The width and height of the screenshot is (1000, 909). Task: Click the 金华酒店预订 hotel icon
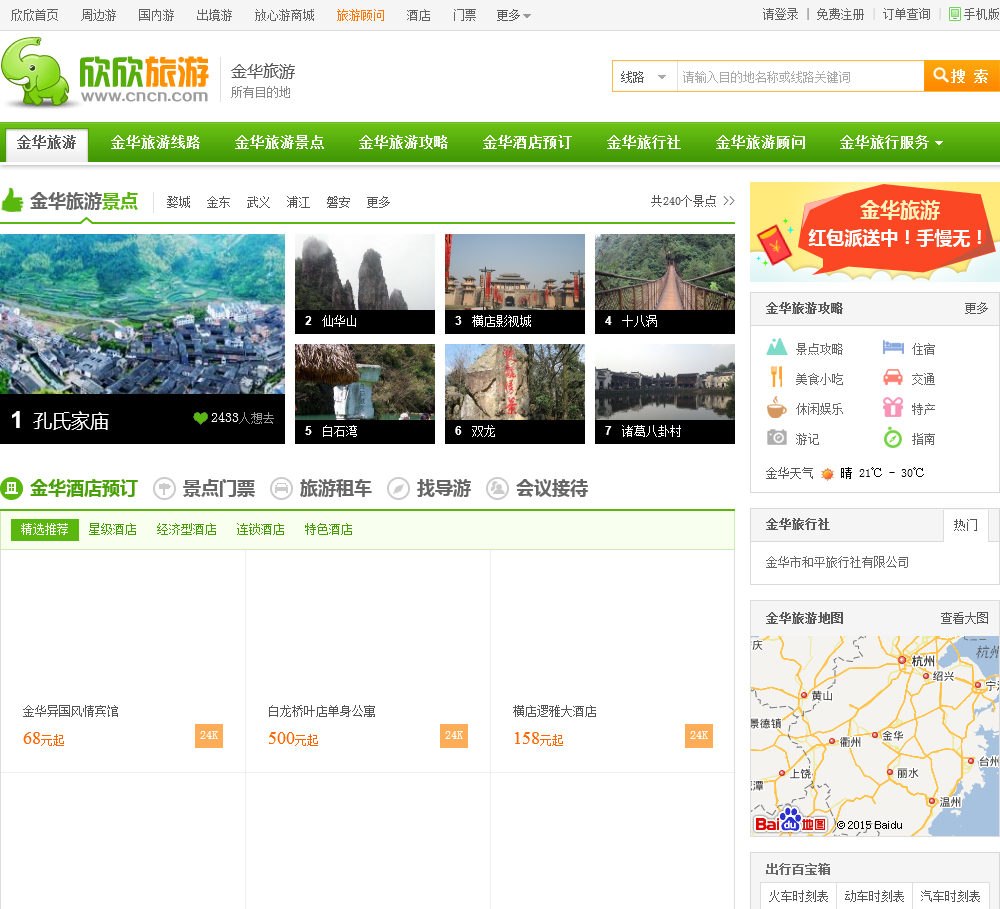[x=11, y=488]
